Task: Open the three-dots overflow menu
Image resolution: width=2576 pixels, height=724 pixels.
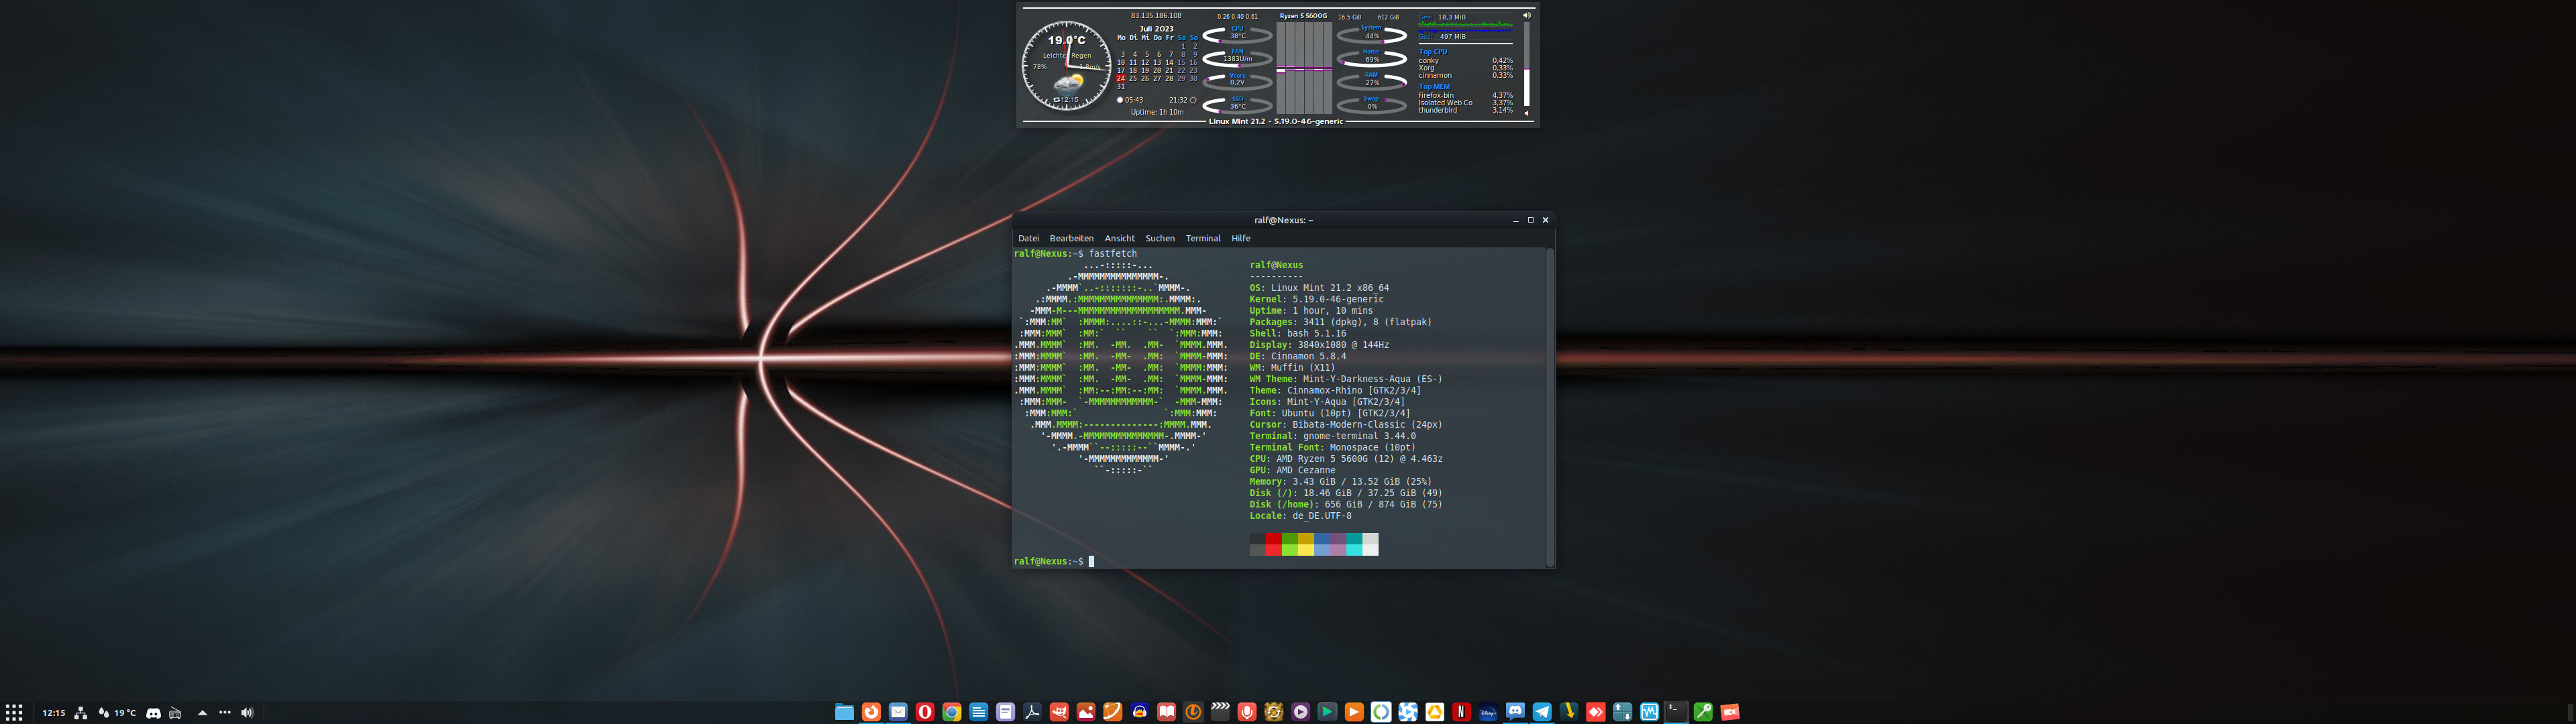Action: pyautogui.click(x=224, y=713)
